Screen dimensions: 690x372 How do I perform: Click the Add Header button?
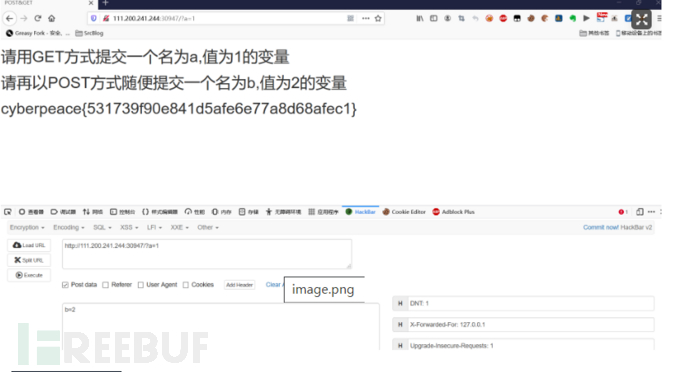pos(239,285)
